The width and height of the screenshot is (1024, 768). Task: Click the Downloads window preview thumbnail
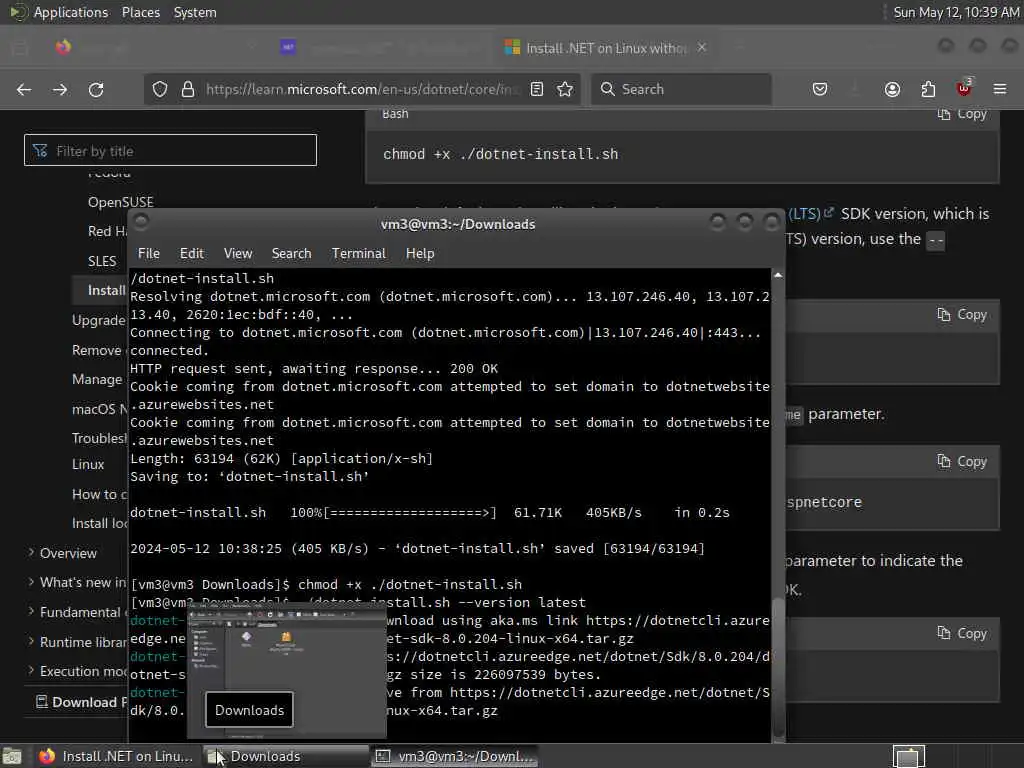[x=287, y=673]
